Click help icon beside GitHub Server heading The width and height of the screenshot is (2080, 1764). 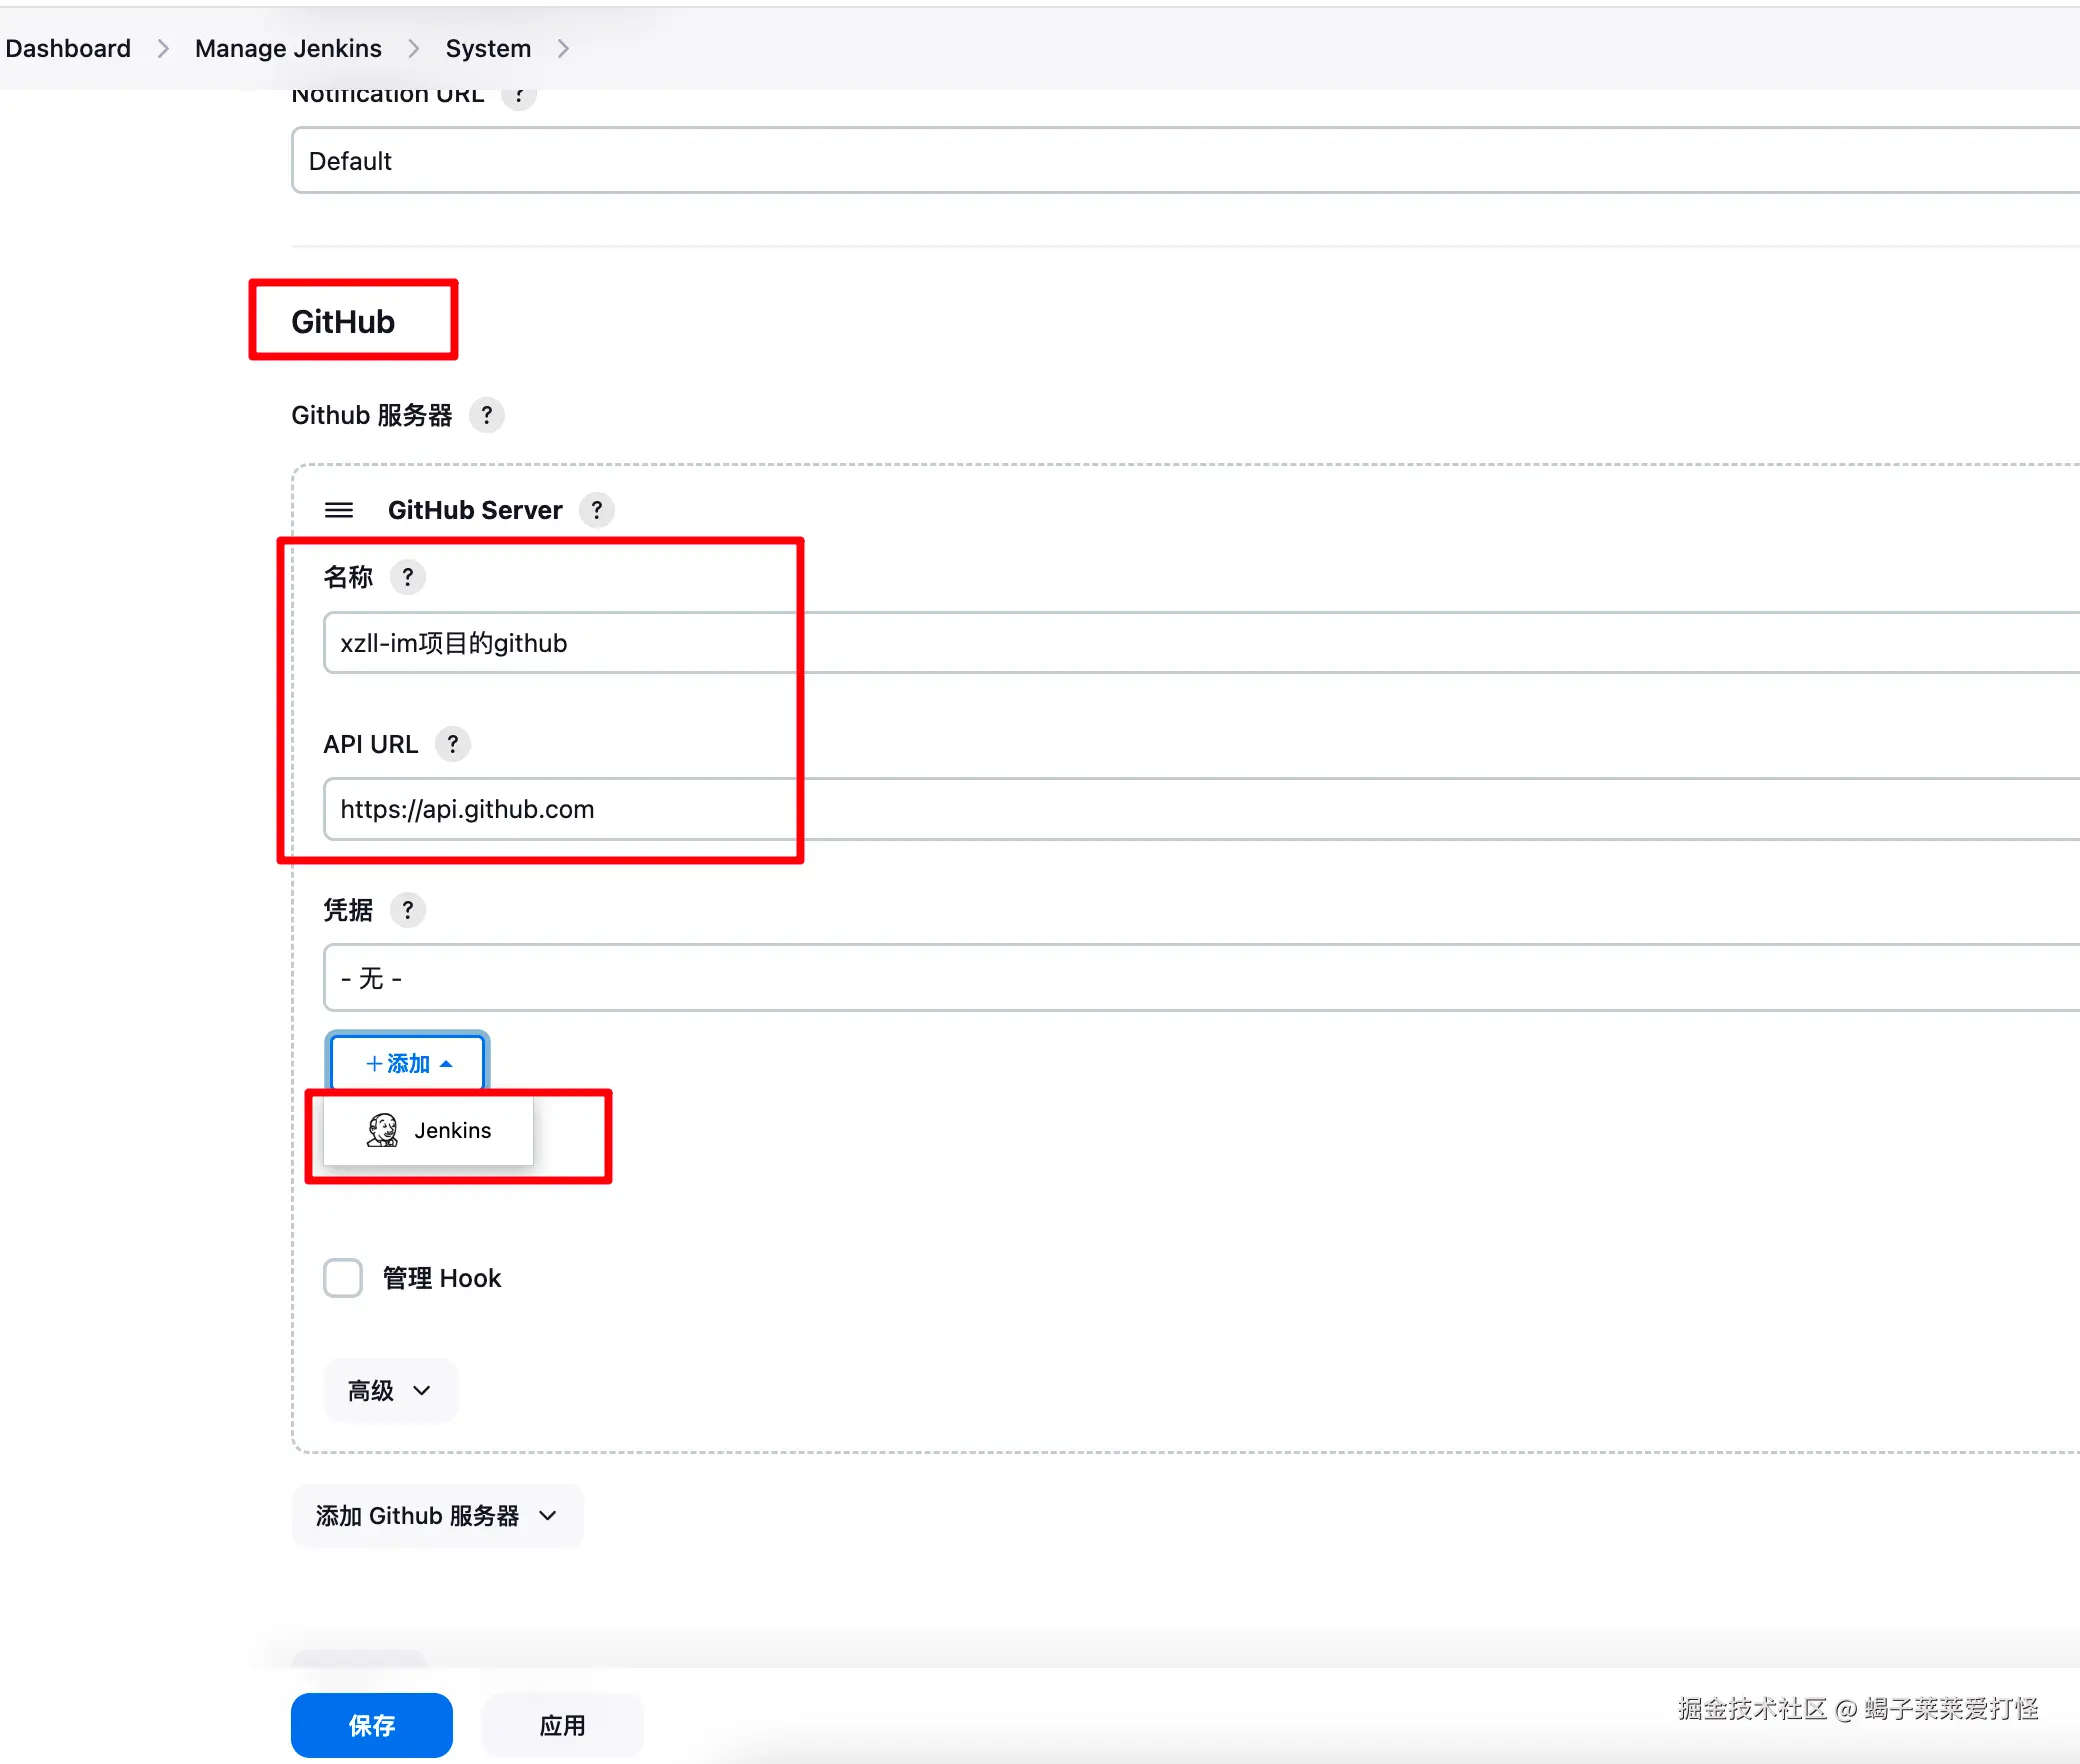597,510
